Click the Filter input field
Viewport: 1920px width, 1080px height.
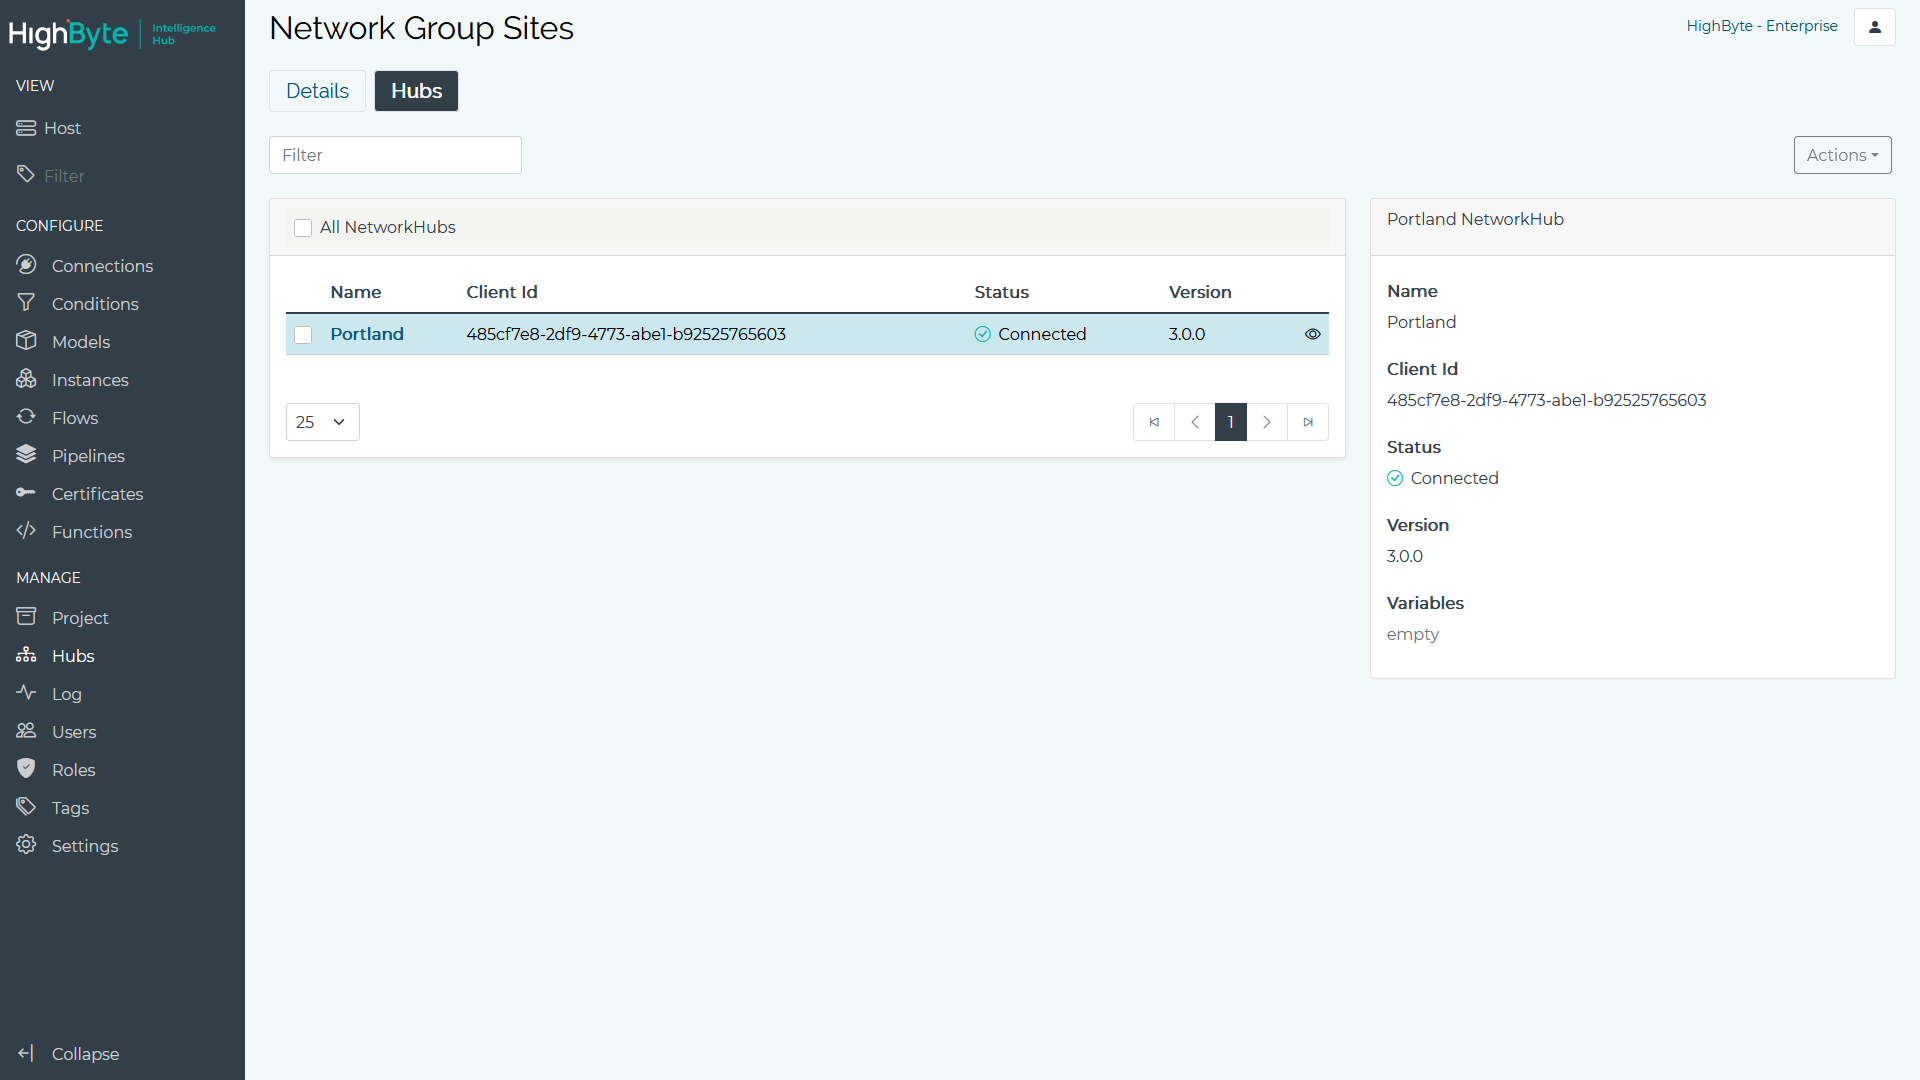click(394, 154)
